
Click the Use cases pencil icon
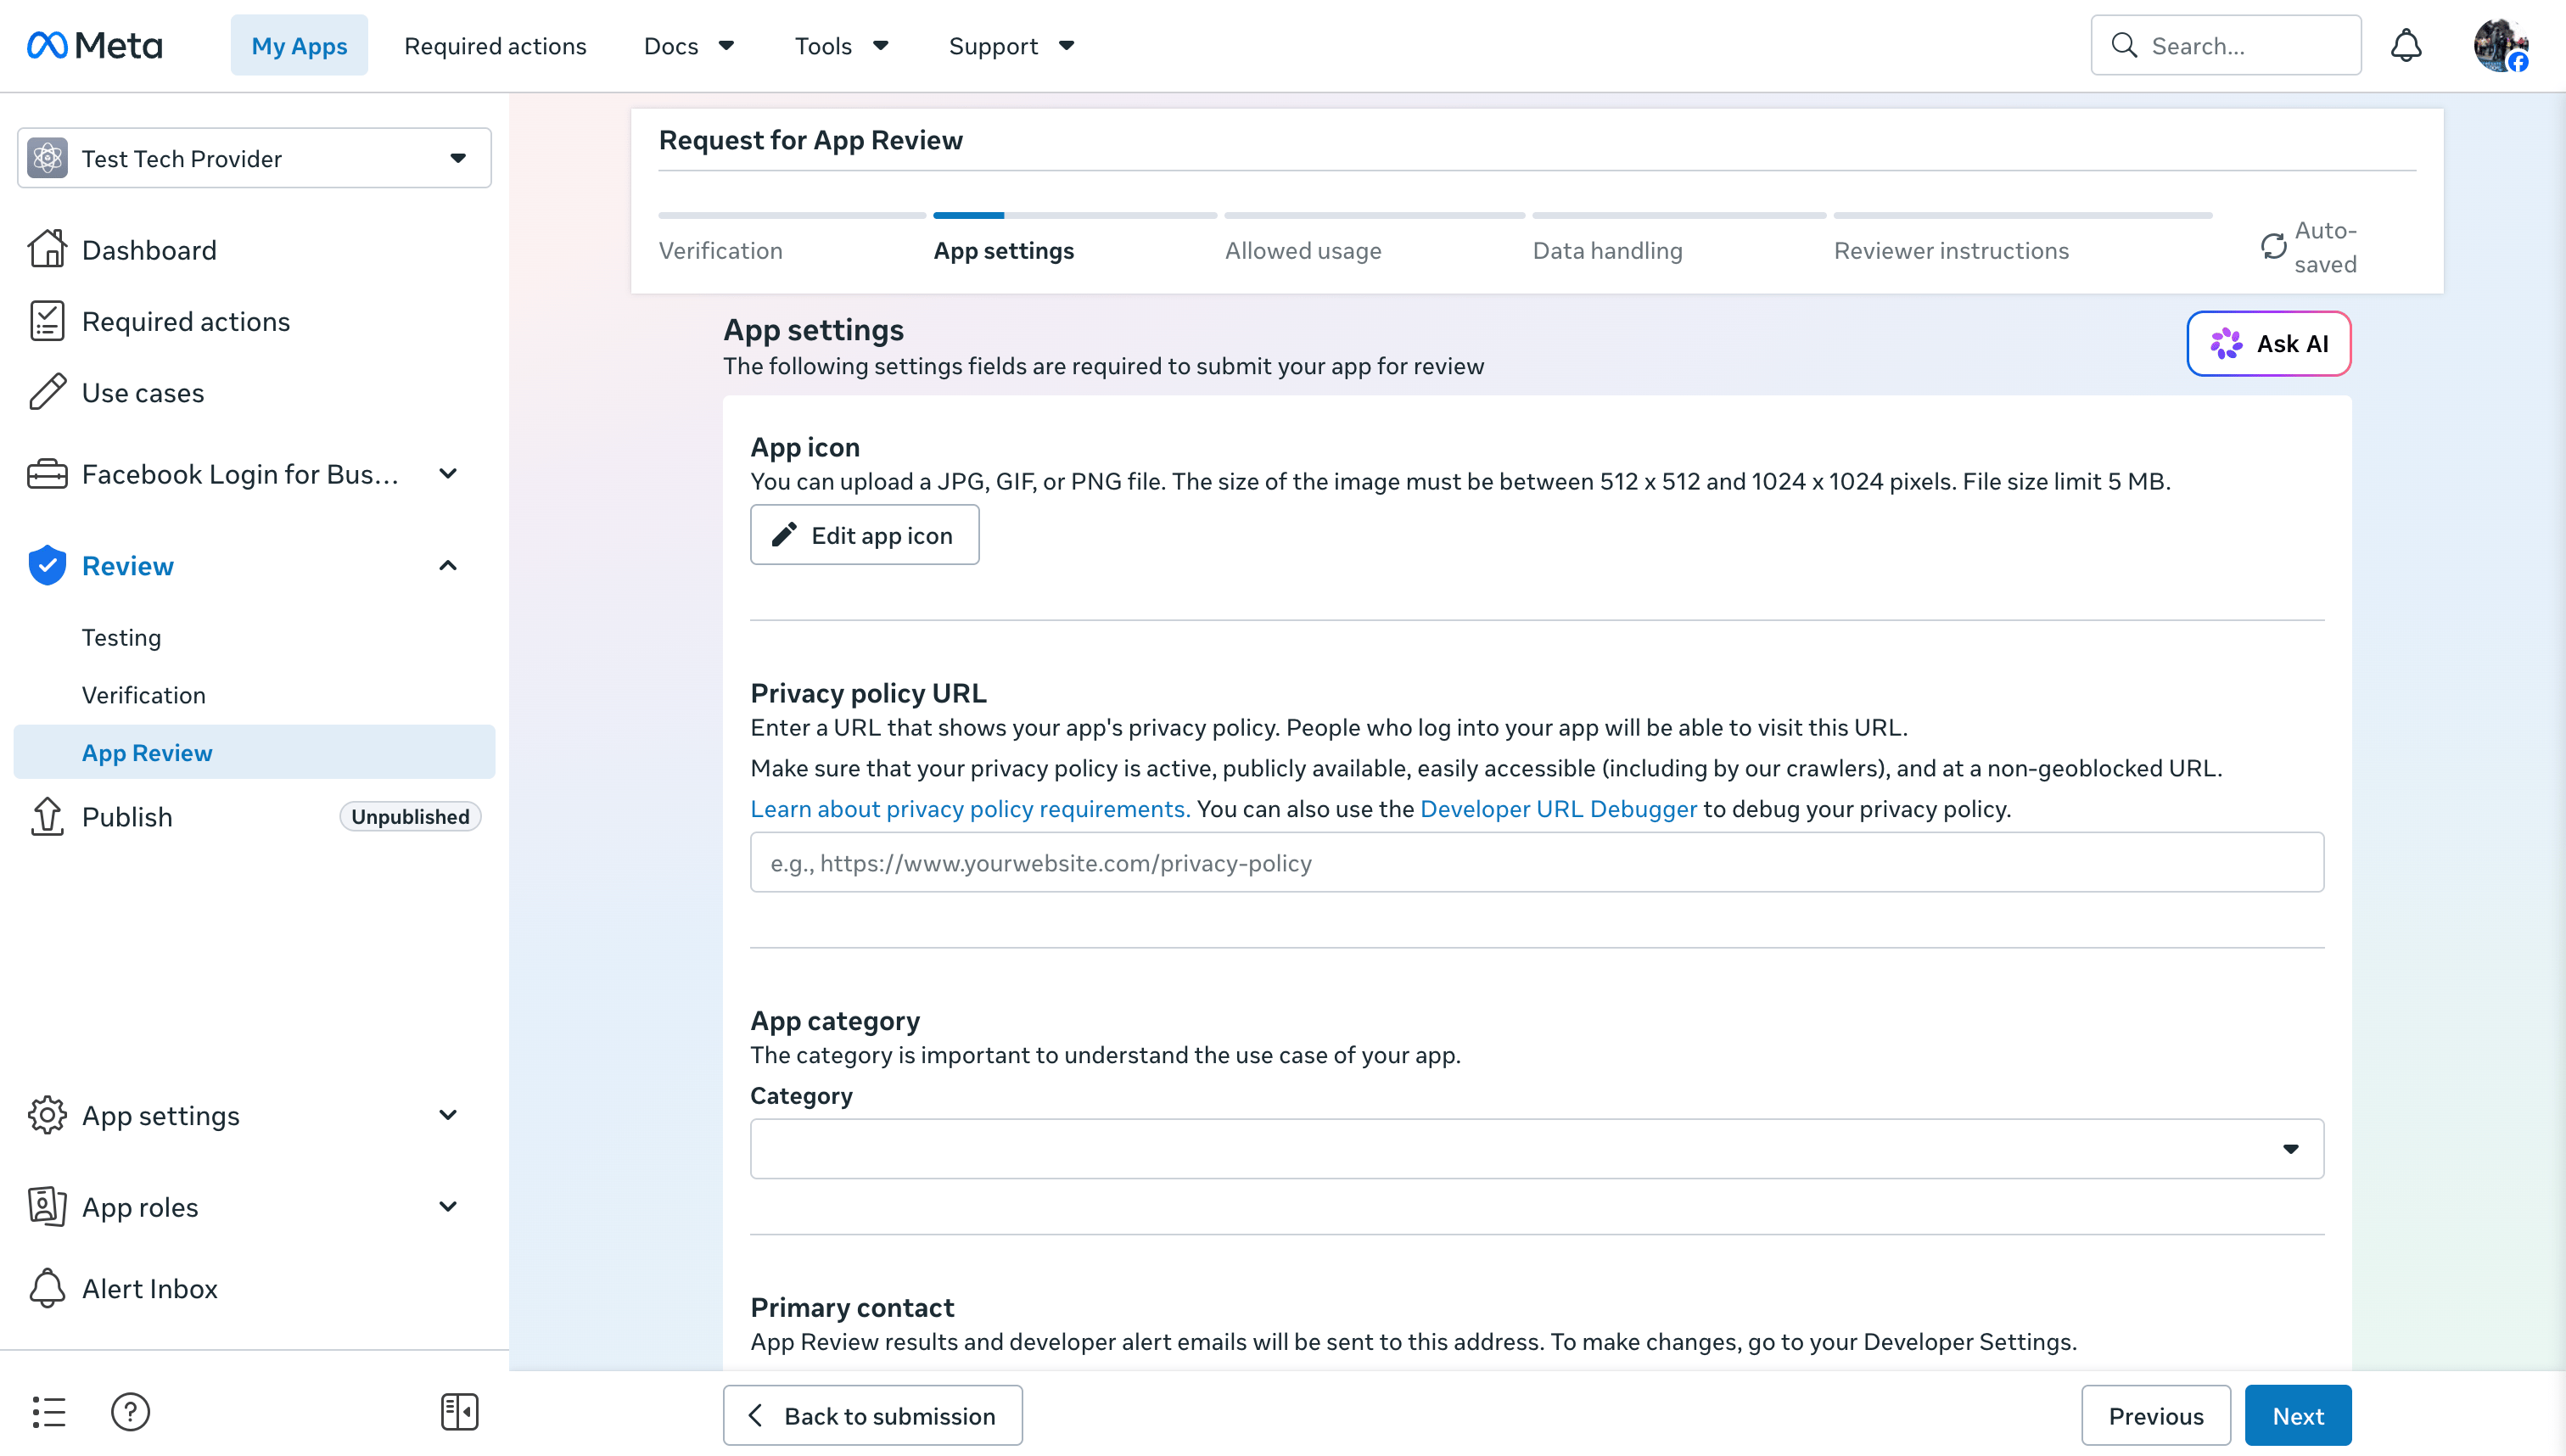point(47,392)
